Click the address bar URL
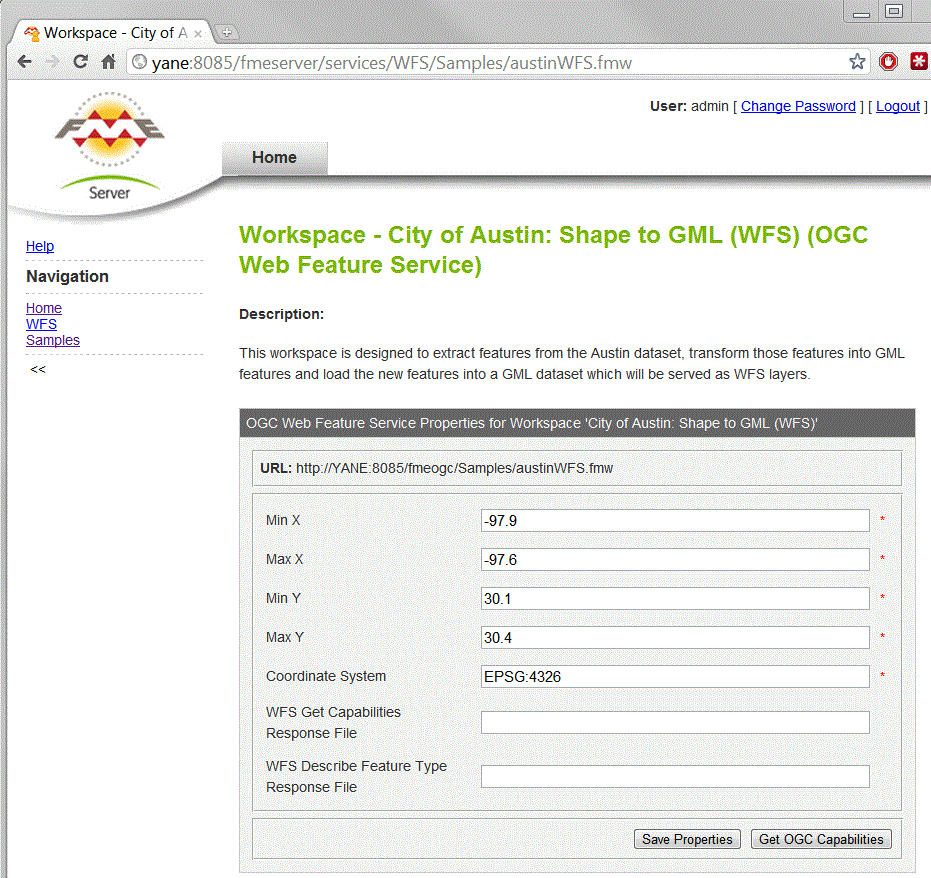931x878 pixels. point(392,62)
